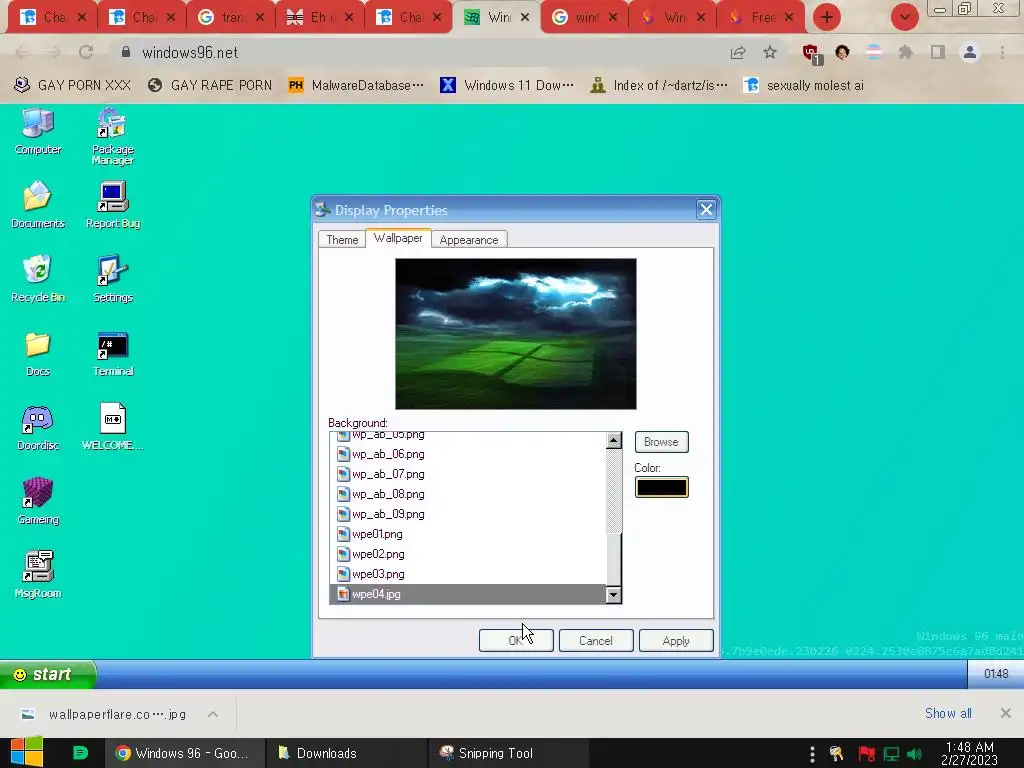1024x768 pixels.
Task: Open the green app icon on the host taskbar
Action: coord(80,753)
